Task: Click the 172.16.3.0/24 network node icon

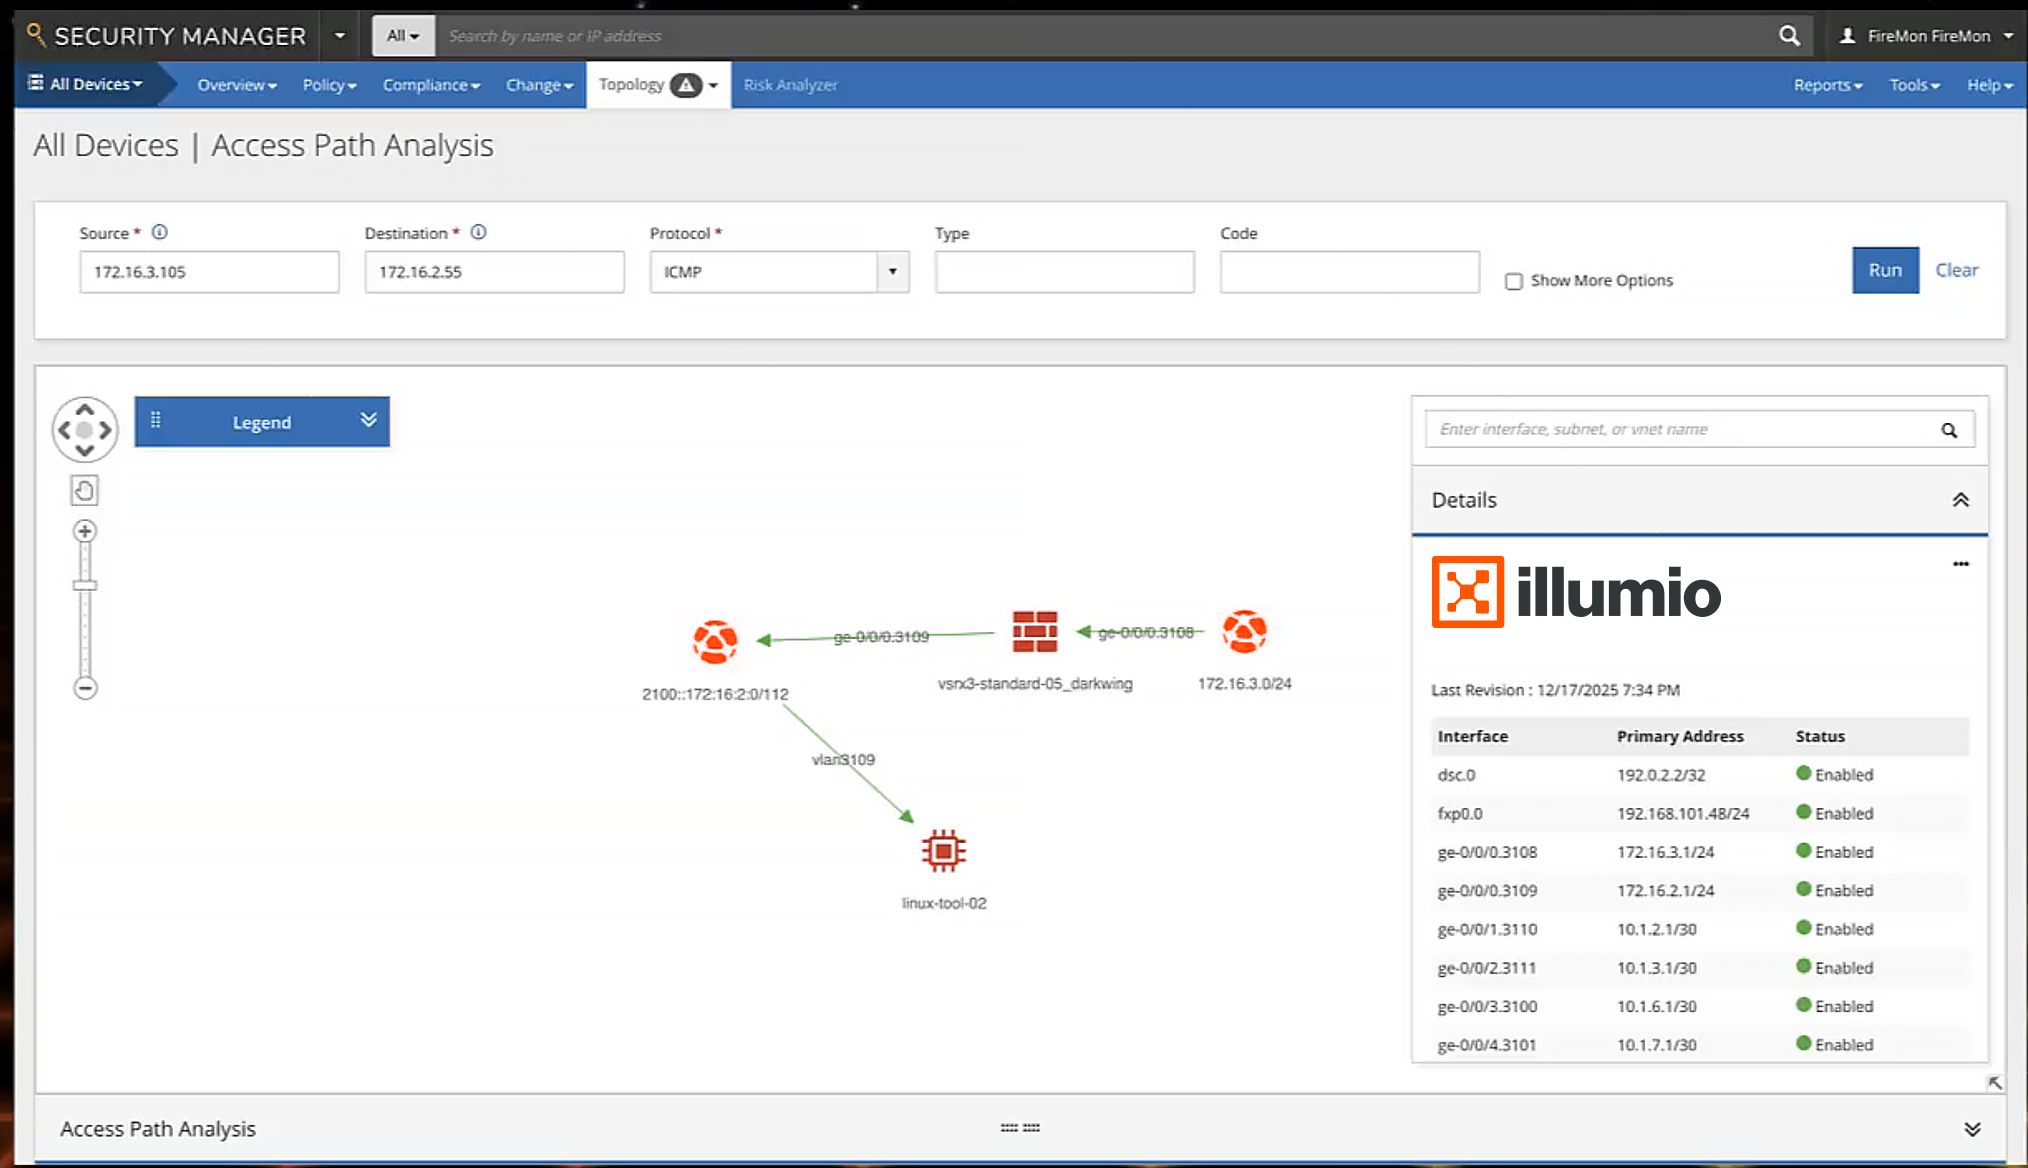Action: point(1244,632)
